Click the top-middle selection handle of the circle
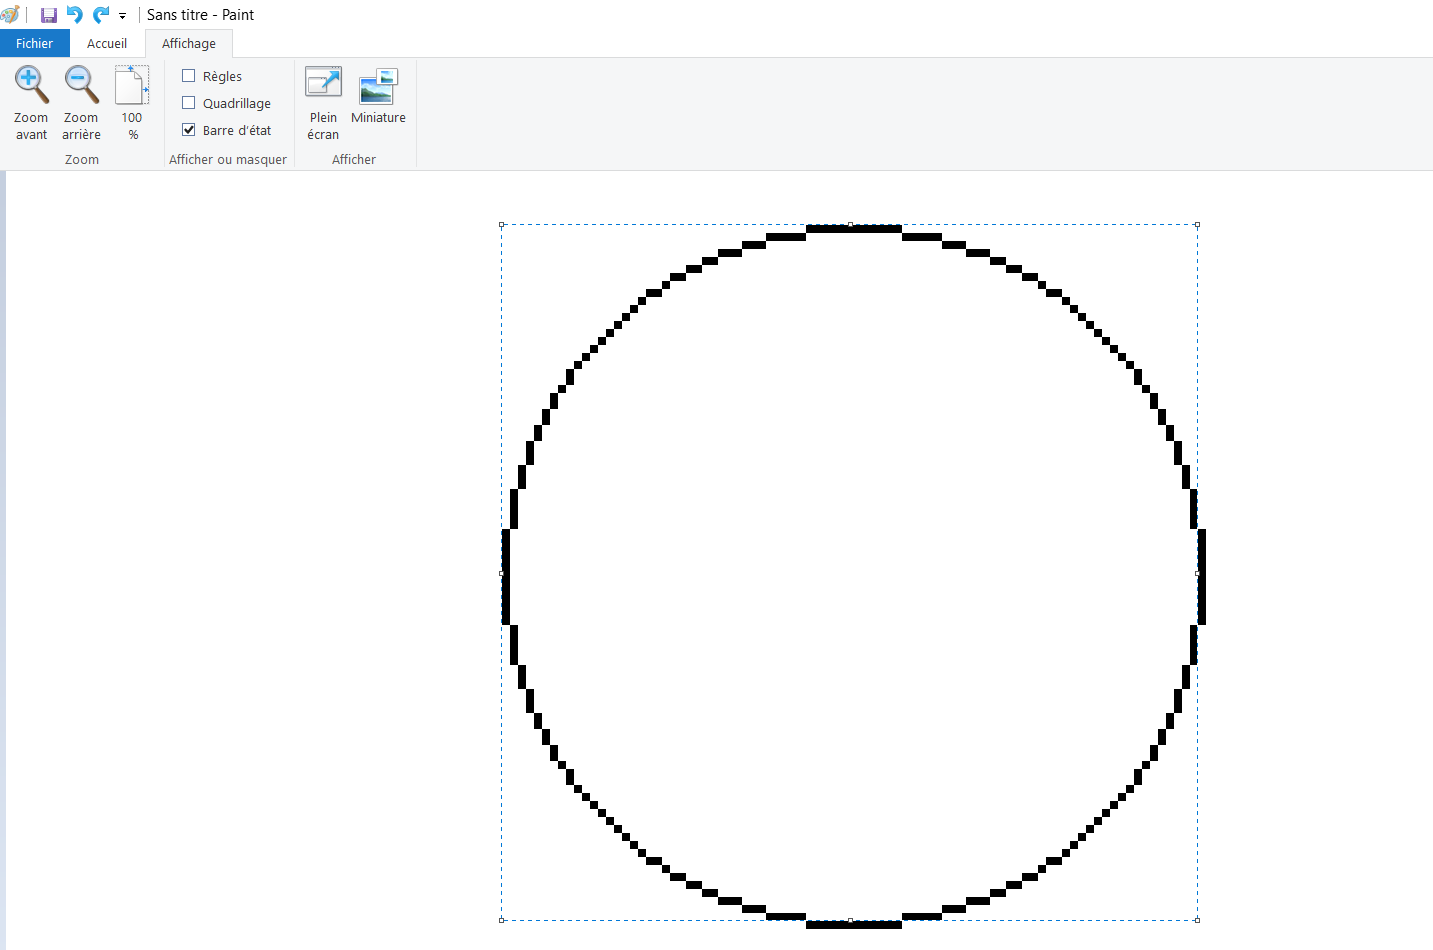The height and width of the screenshot is (950, 1433). (x=850, y=225)
